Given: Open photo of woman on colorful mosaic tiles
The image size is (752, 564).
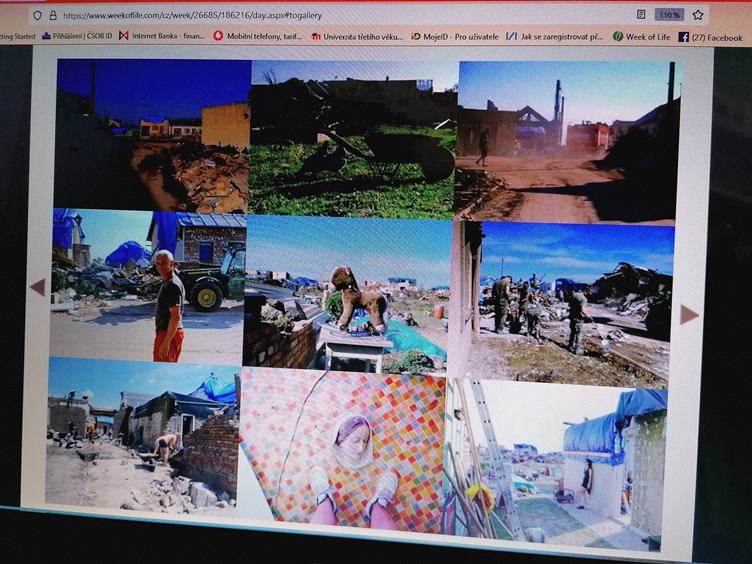Looking at the screenshot, I should tap(342, 450).
